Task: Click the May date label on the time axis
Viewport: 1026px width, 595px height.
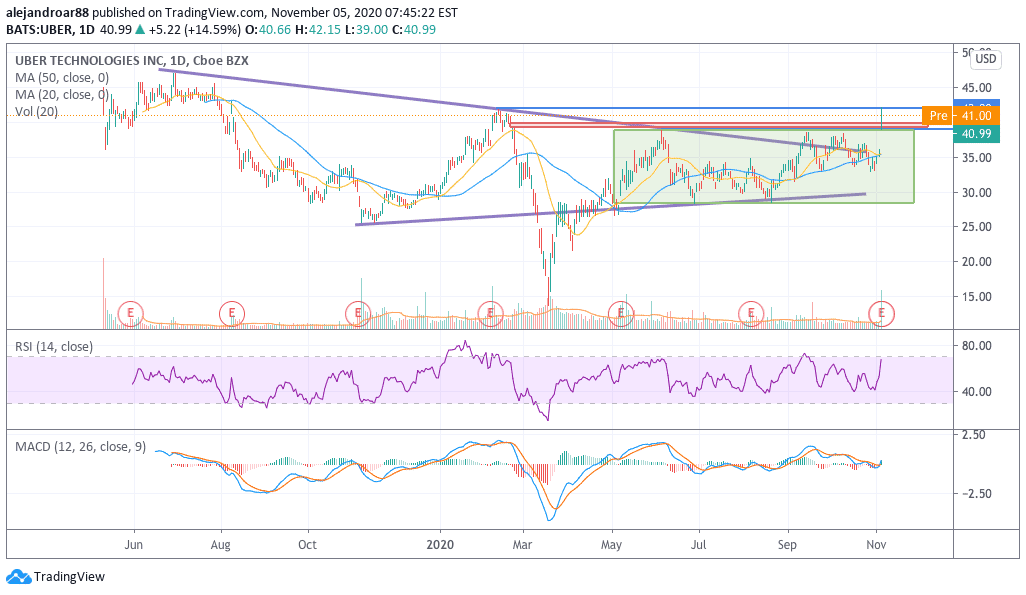Action: click(611, 545)
